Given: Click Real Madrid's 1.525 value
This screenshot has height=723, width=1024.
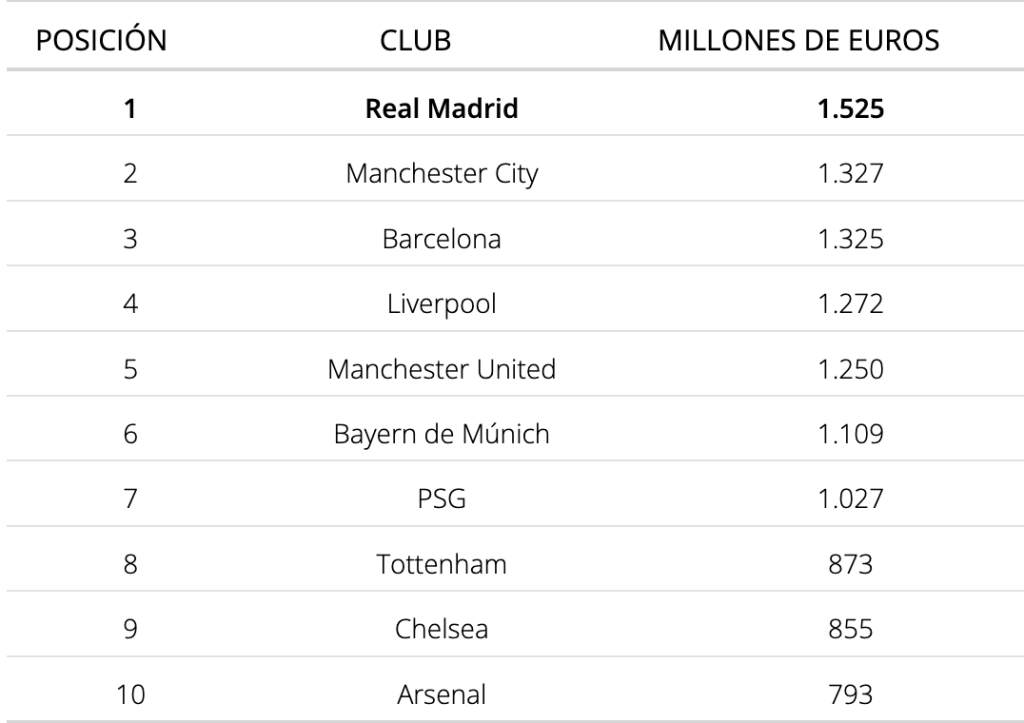Looking at the screenshot, I should point(850,108).
